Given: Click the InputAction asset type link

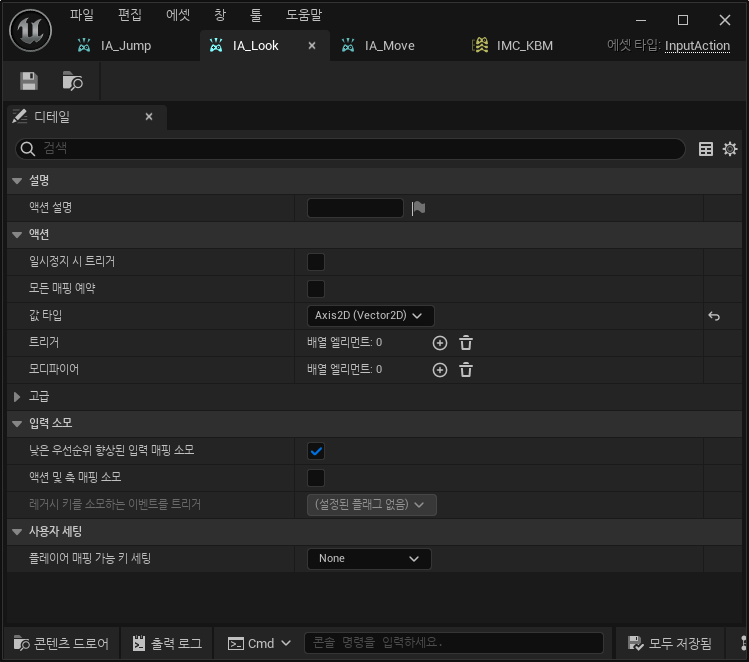Looking at the screenshot, I should [x=697, y=46].
